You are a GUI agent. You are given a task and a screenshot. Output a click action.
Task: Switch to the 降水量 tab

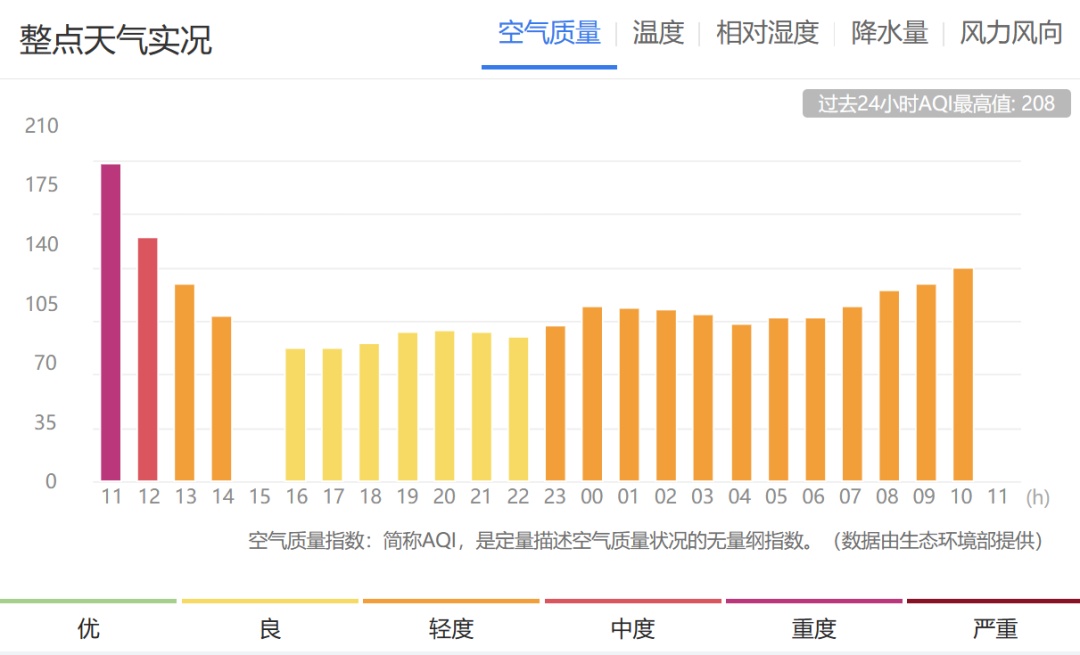point(889,33)
